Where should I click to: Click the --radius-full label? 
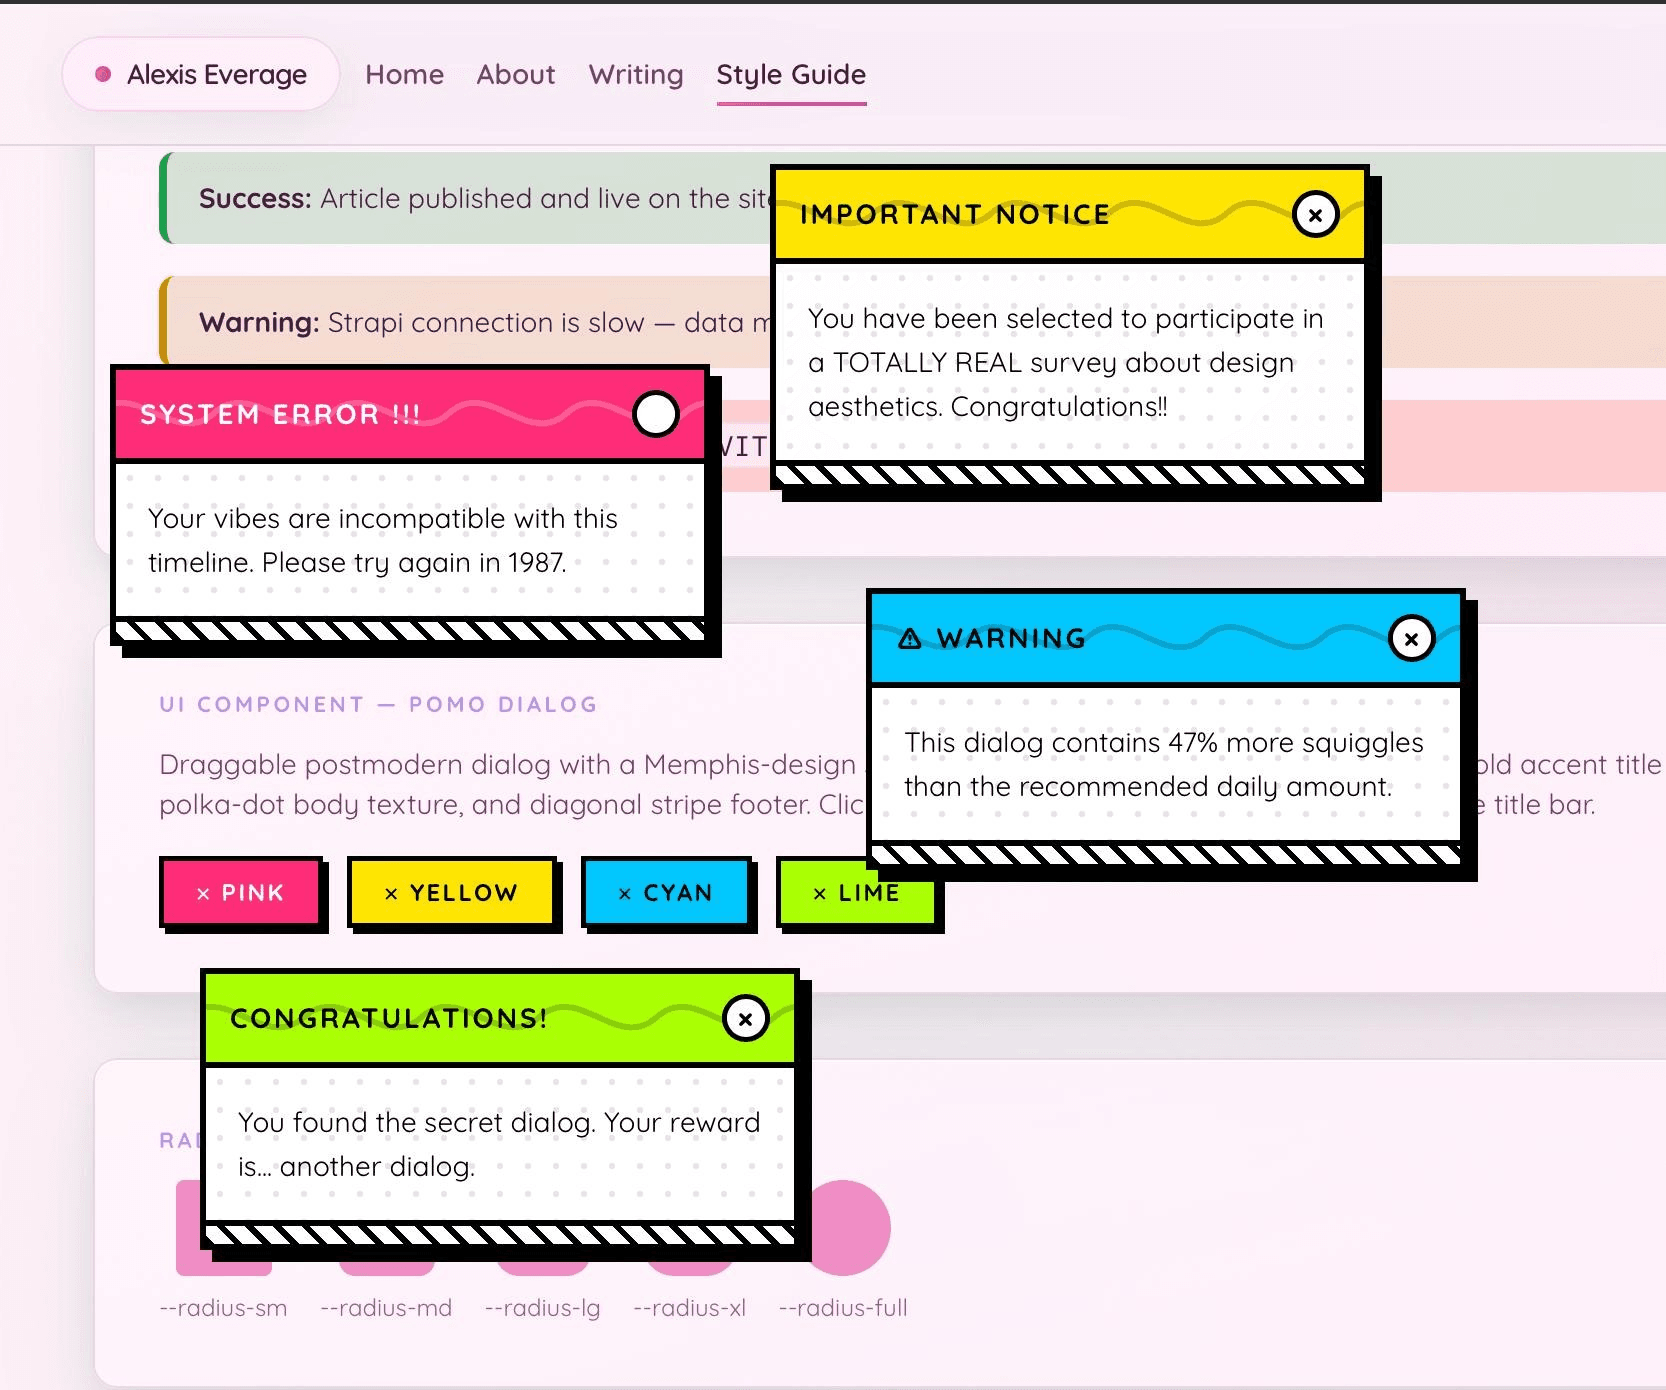pyautogui.click(x=843, y=1308)
